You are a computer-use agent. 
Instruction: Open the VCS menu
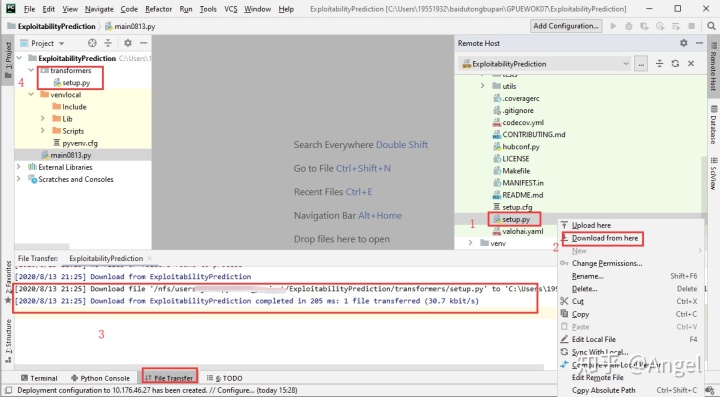231,9
